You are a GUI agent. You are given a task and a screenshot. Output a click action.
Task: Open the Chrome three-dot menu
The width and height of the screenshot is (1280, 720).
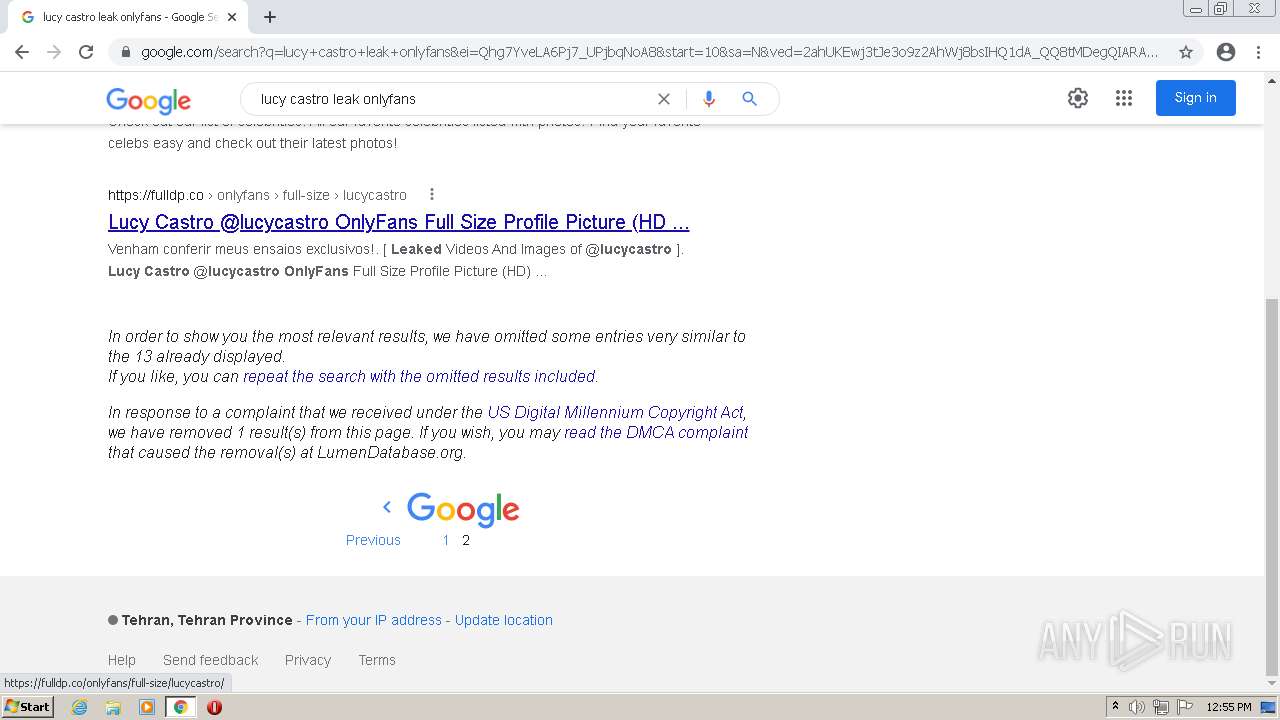(x=1257, y=52)
